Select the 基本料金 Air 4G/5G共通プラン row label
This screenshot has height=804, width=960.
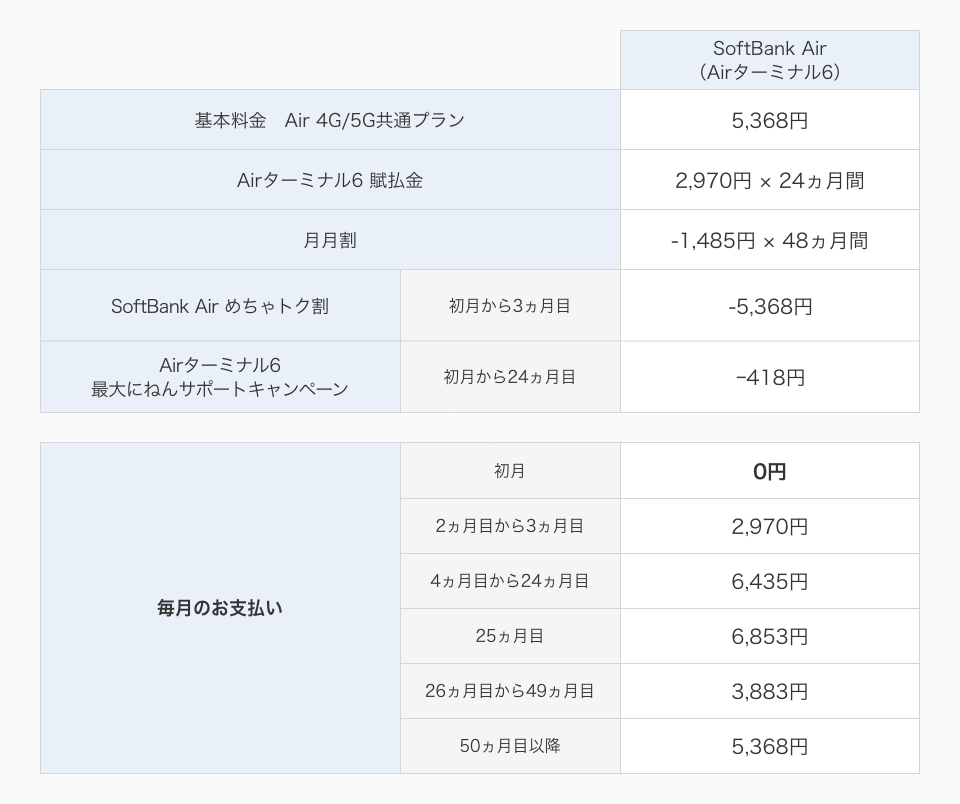[x=330, y=120]
